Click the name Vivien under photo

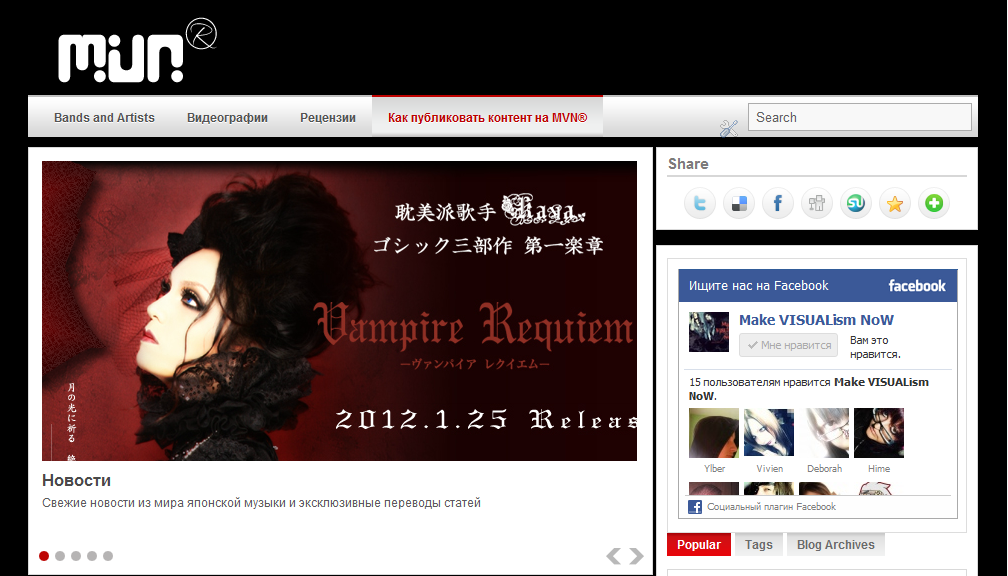[770, 469]
